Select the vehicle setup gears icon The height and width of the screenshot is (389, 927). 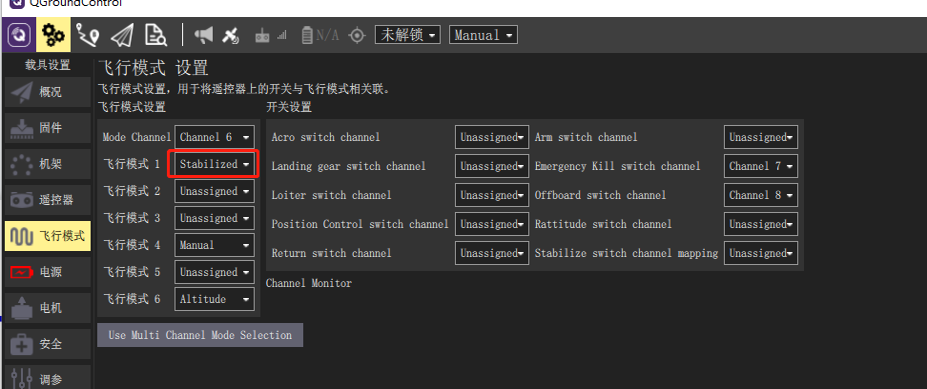pyautogui.click(x=54, y=35)
